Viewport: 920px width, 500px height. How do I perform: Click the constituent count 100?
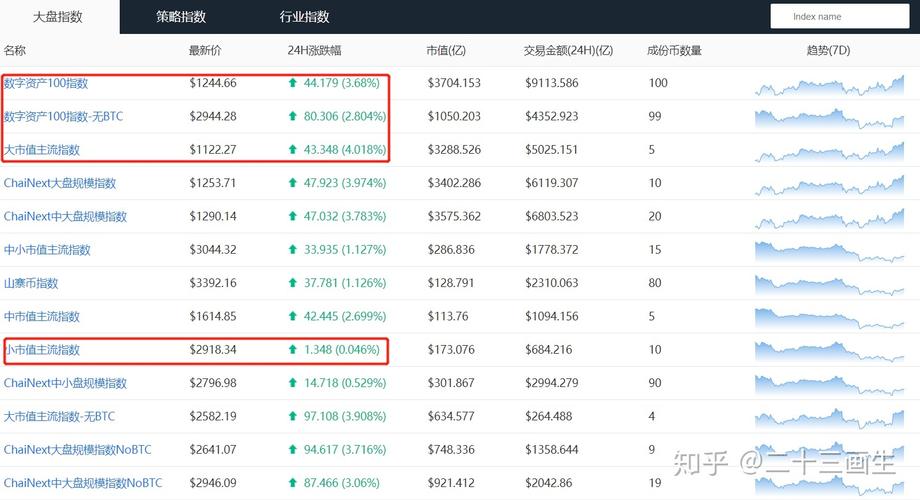(x=658, y=83)
